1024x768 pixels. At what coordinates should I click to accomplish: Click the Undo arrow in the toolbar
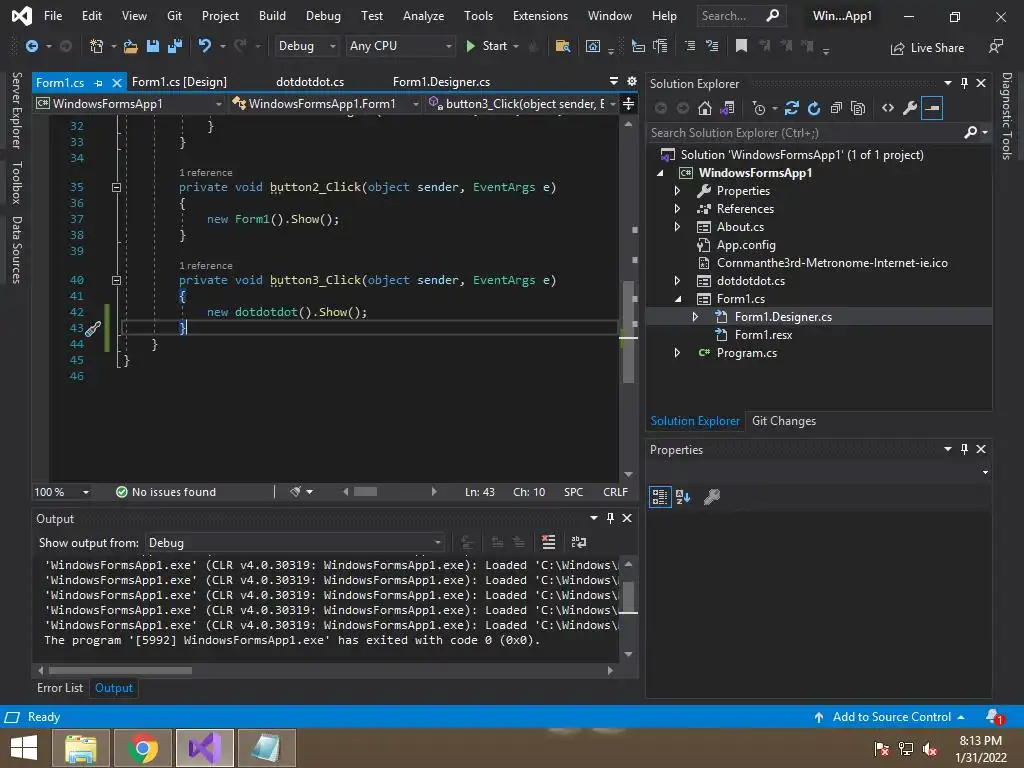[205, 46]
